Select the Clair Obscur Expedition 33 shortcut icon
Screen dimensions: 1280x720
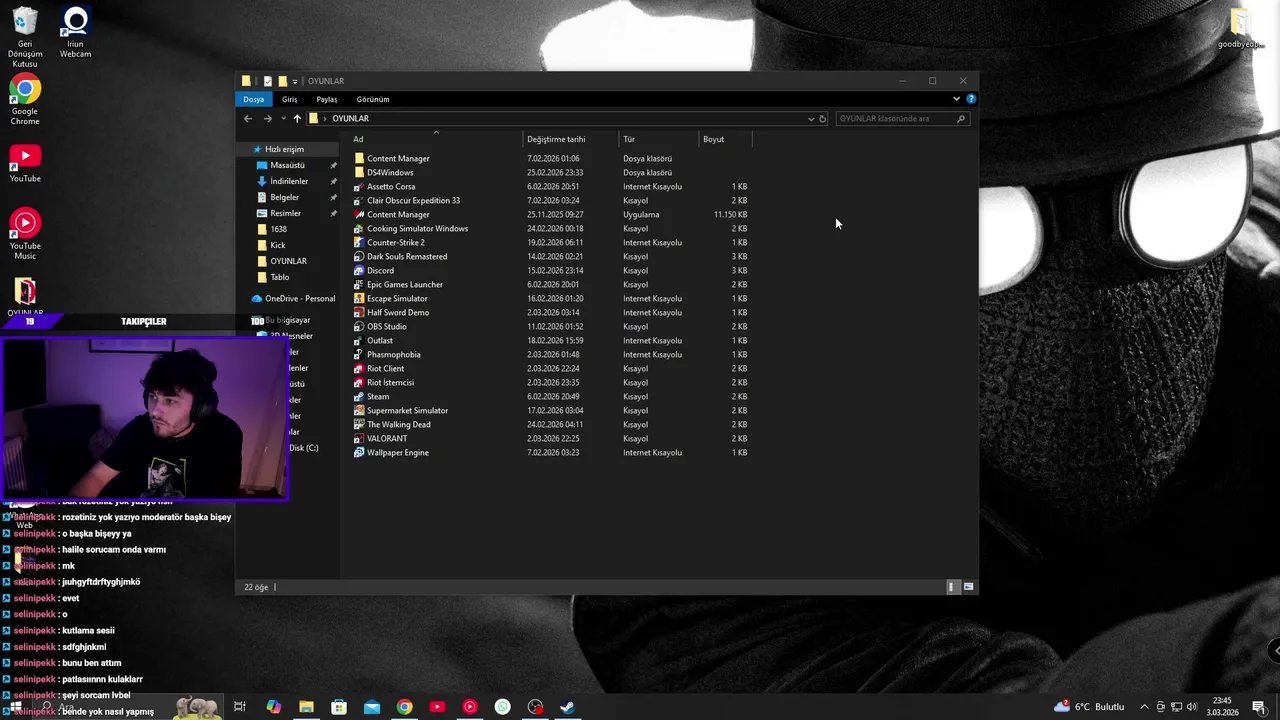coord(359,201)
